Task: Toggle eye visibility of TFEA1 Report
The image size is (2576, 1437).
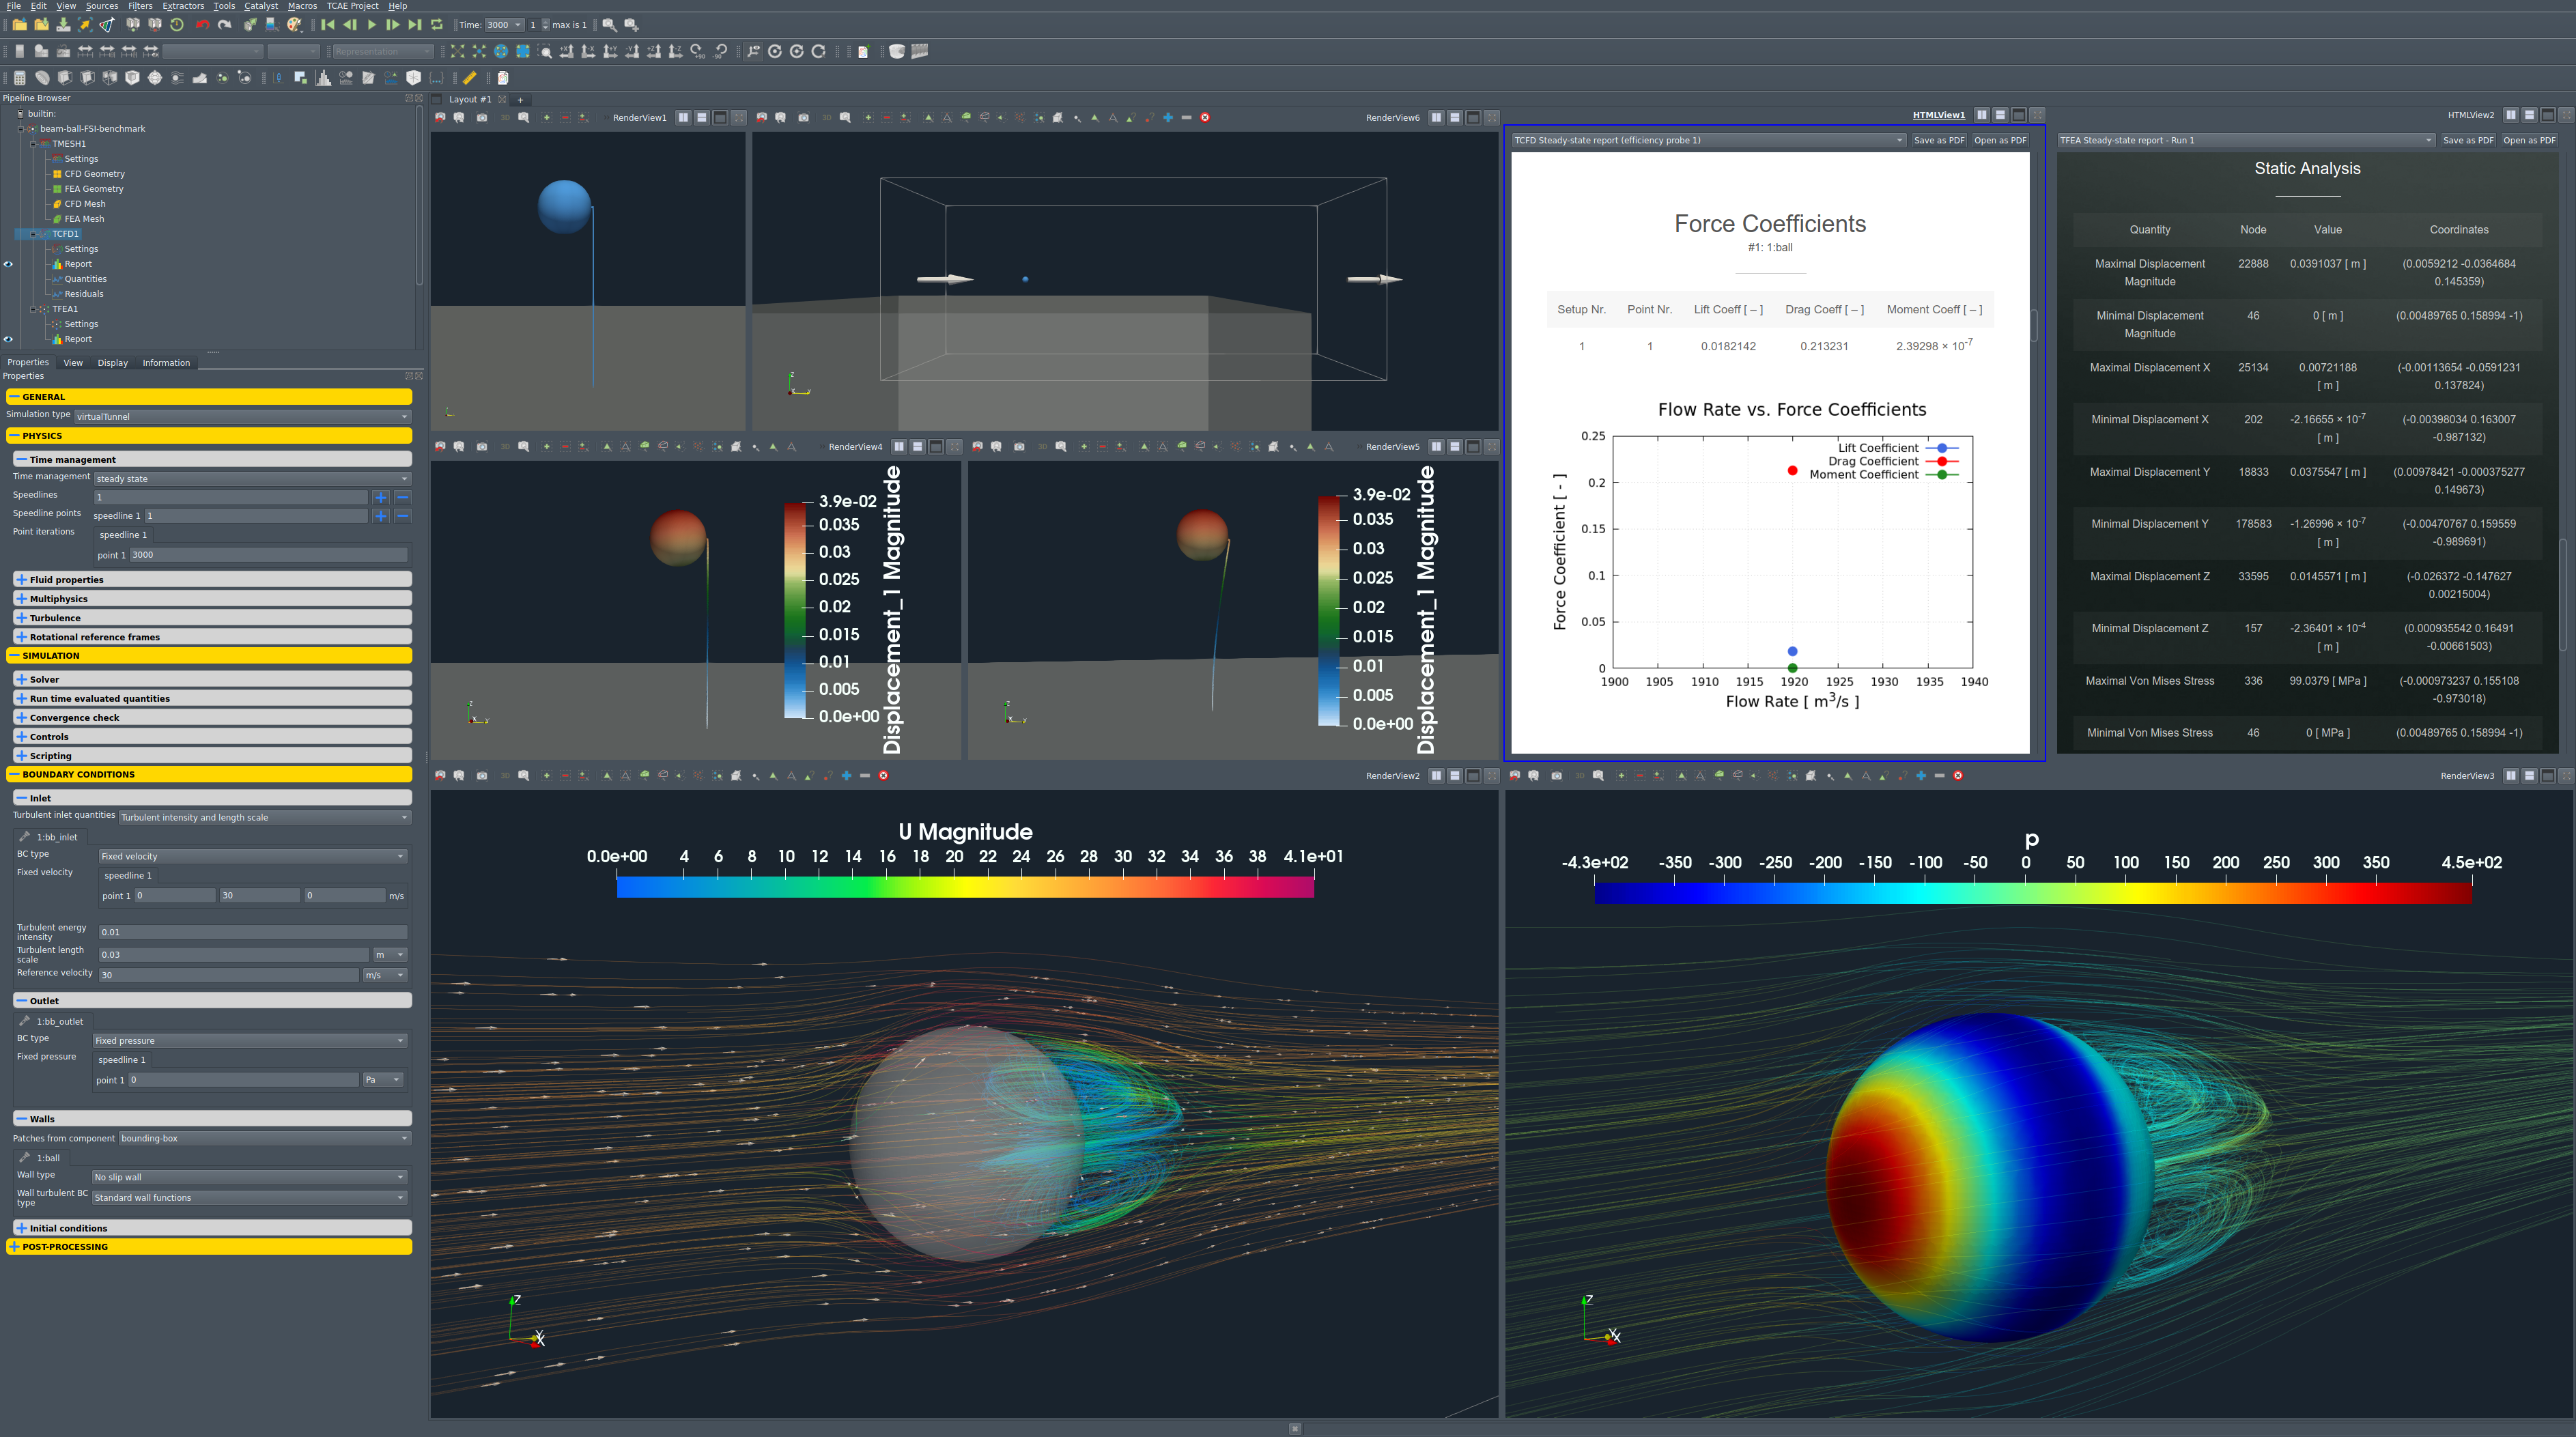Action: [x=8, y=339]
